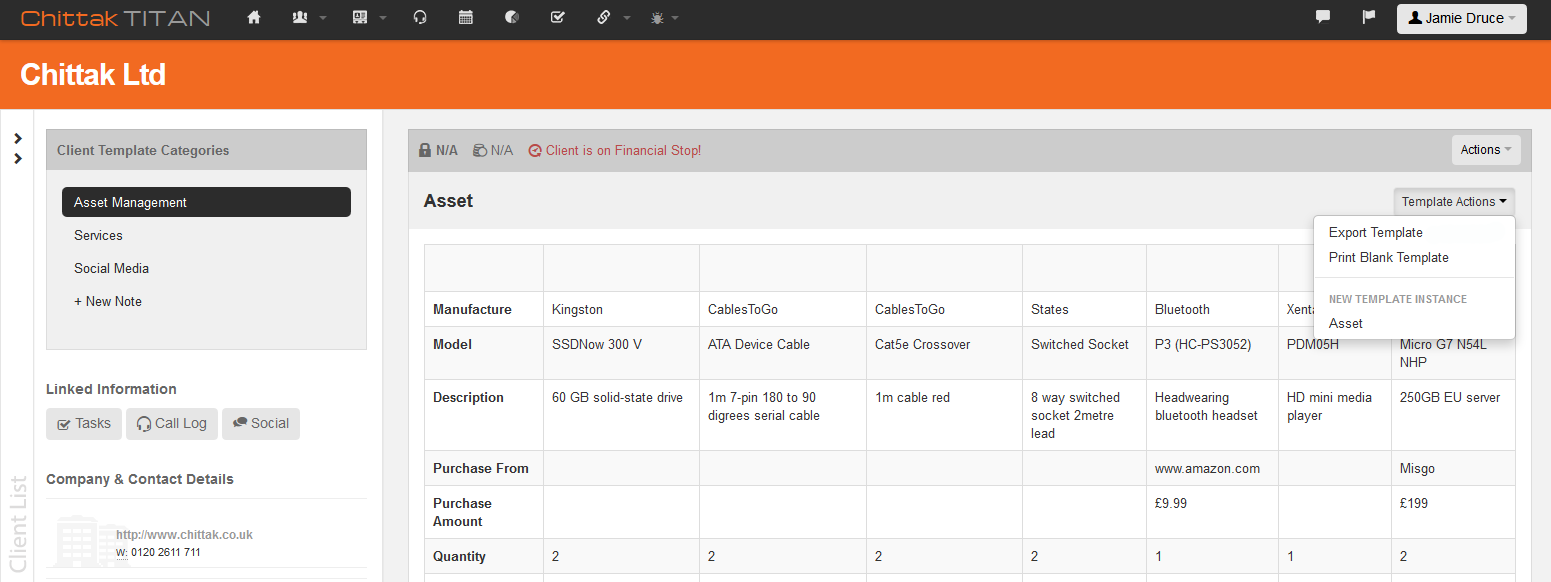Open the chain link icon menu
This screenshot has width=1551, height=582.
coord(613,17)
